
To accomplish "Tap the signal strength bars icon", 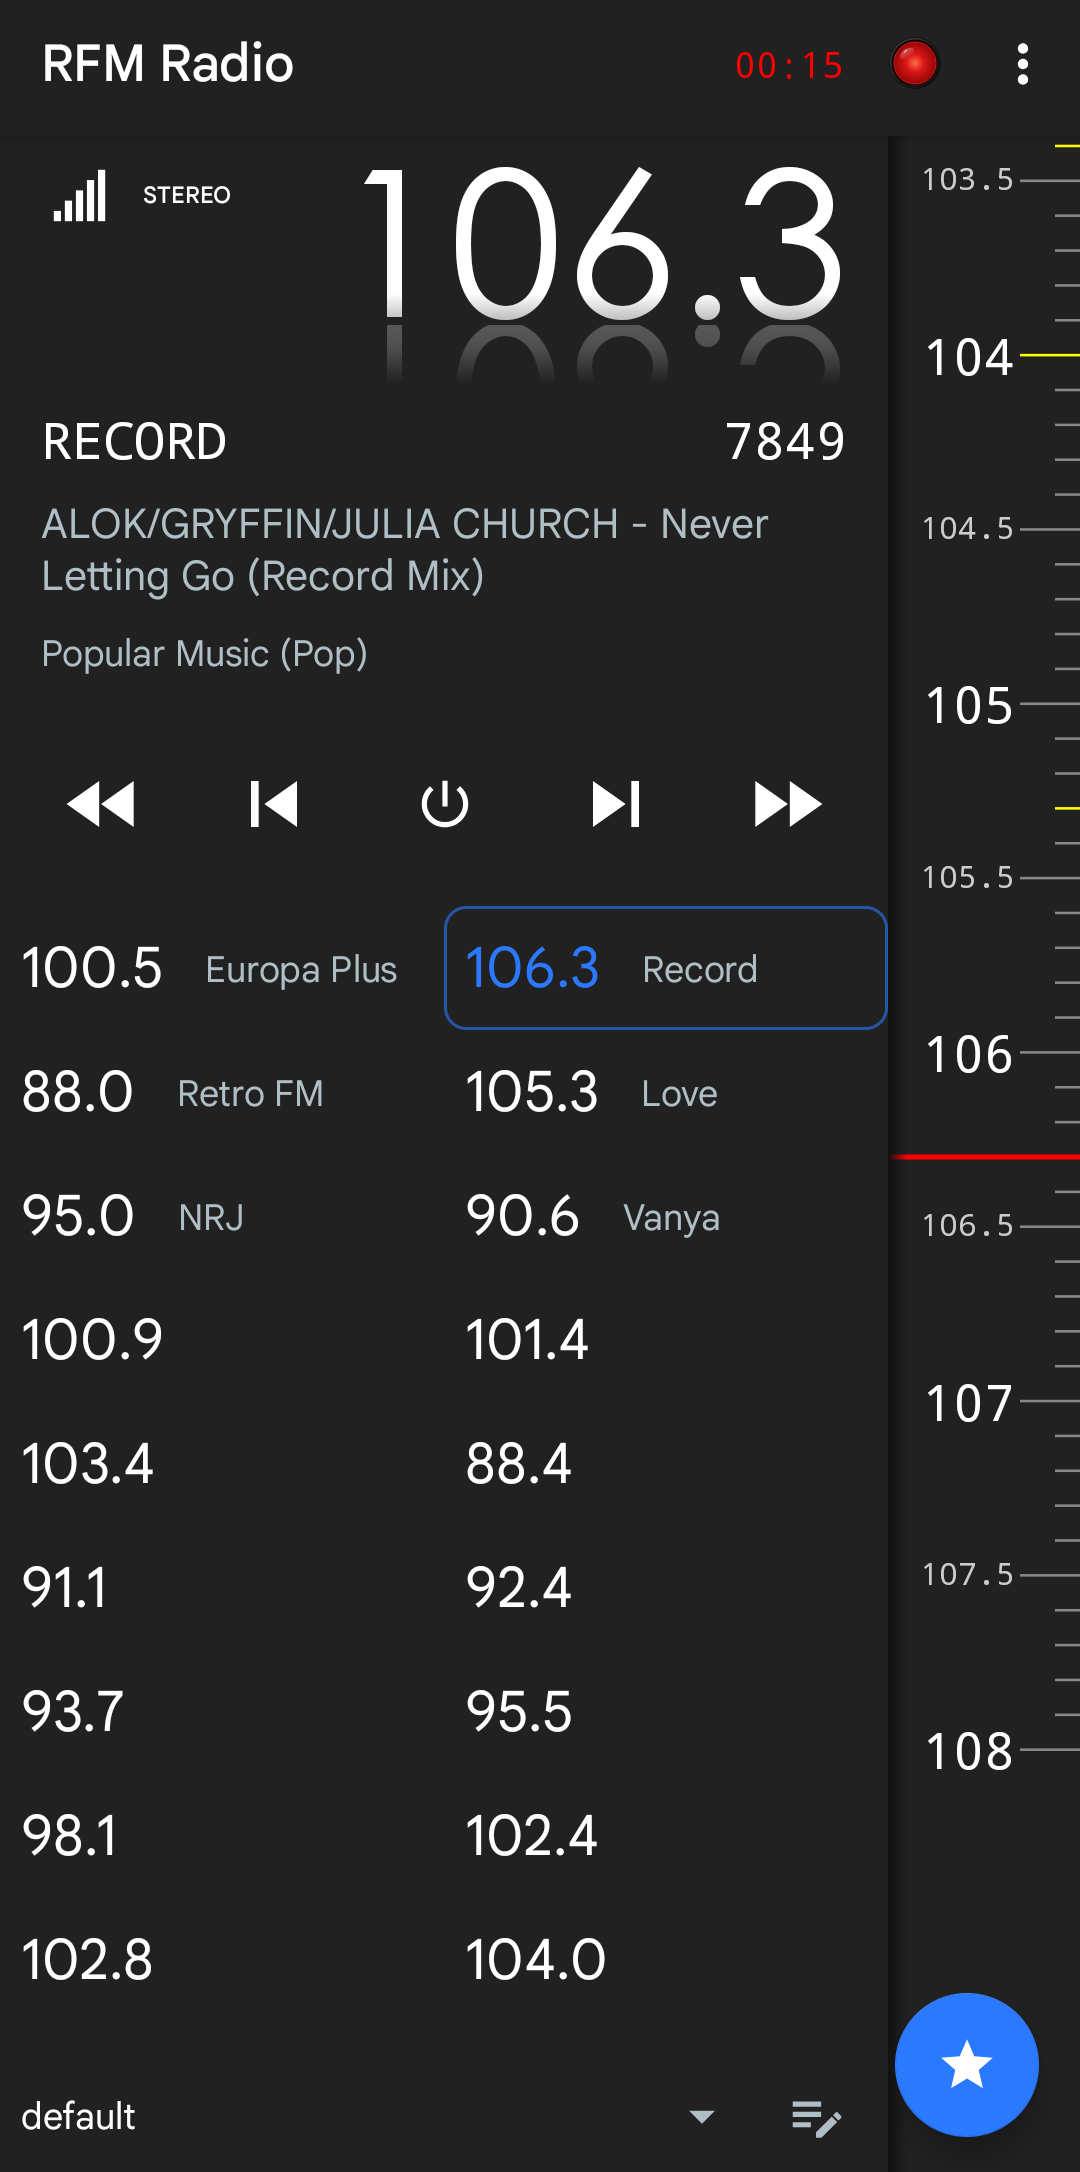I will [x=80, y=196].
